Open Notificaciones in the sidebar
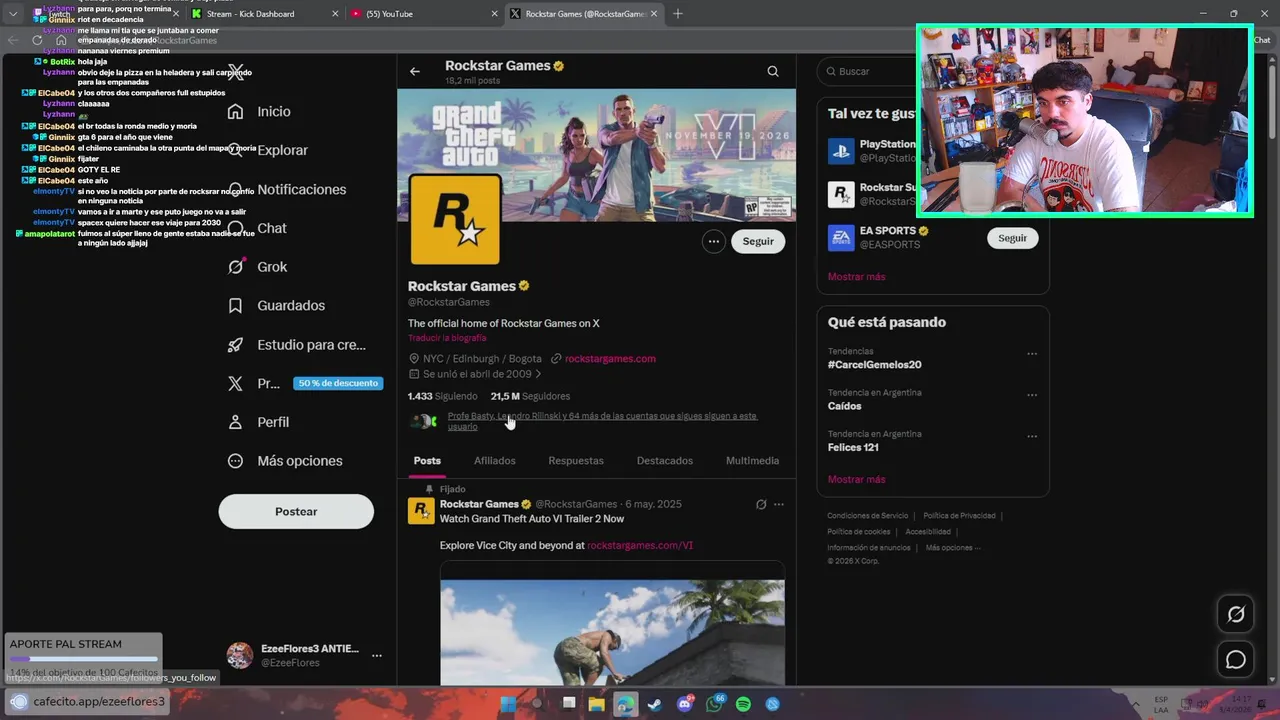 click(x=302, y=189)
